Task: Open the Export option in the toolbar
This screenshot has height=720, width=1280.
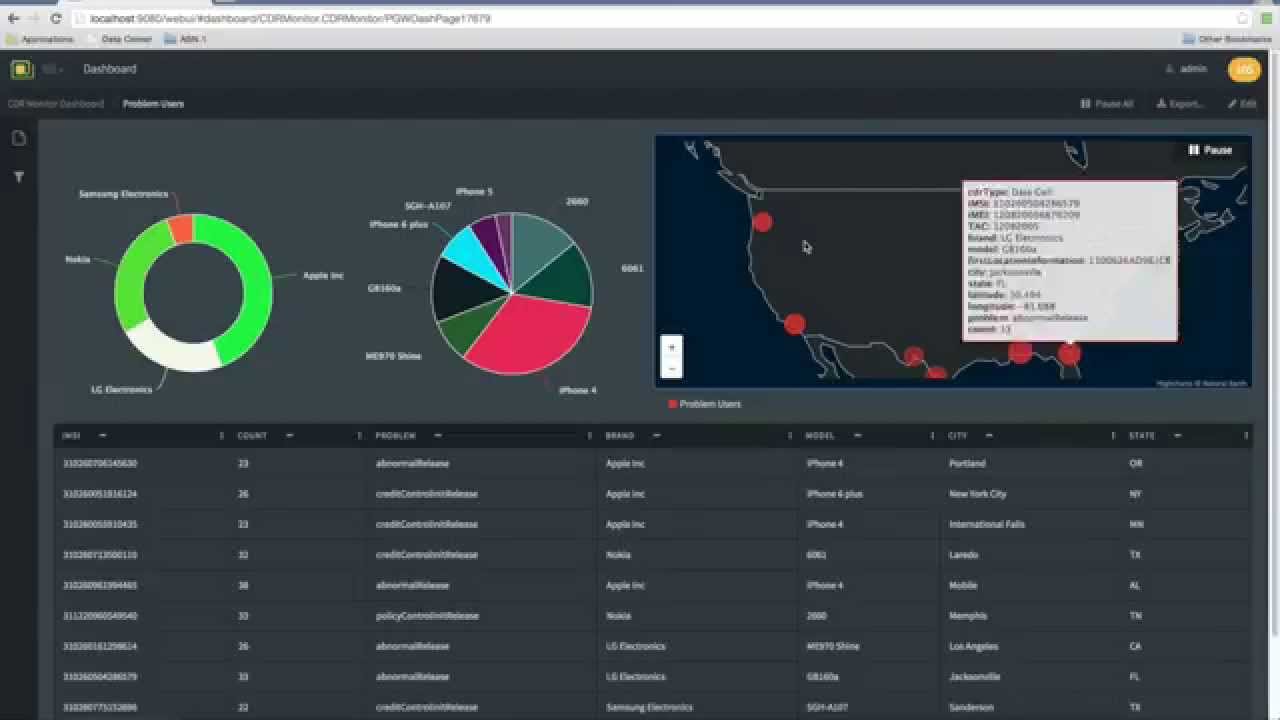Action: 1180,104
